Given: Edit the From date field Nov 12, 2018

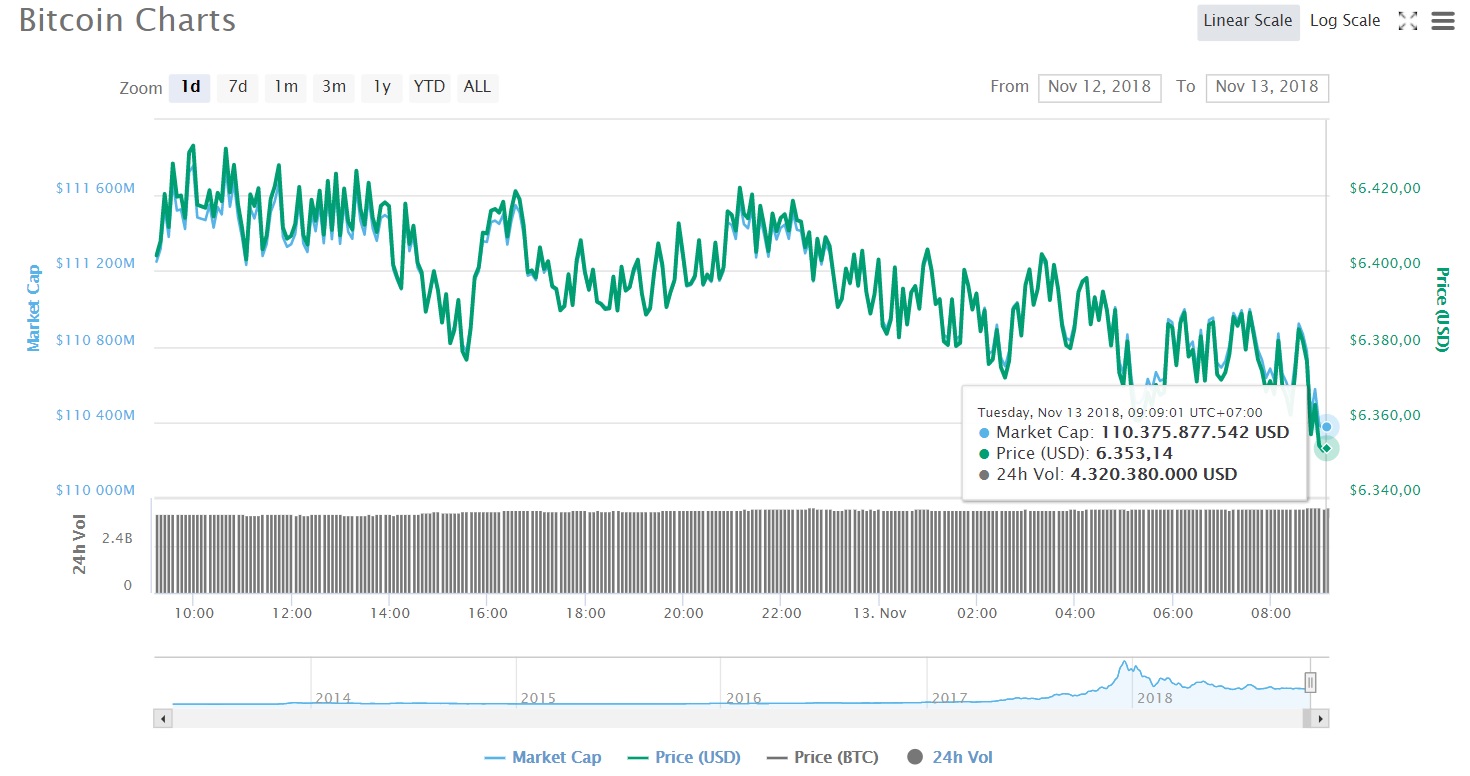Looking at the screenshot, I should (1100, 87).
